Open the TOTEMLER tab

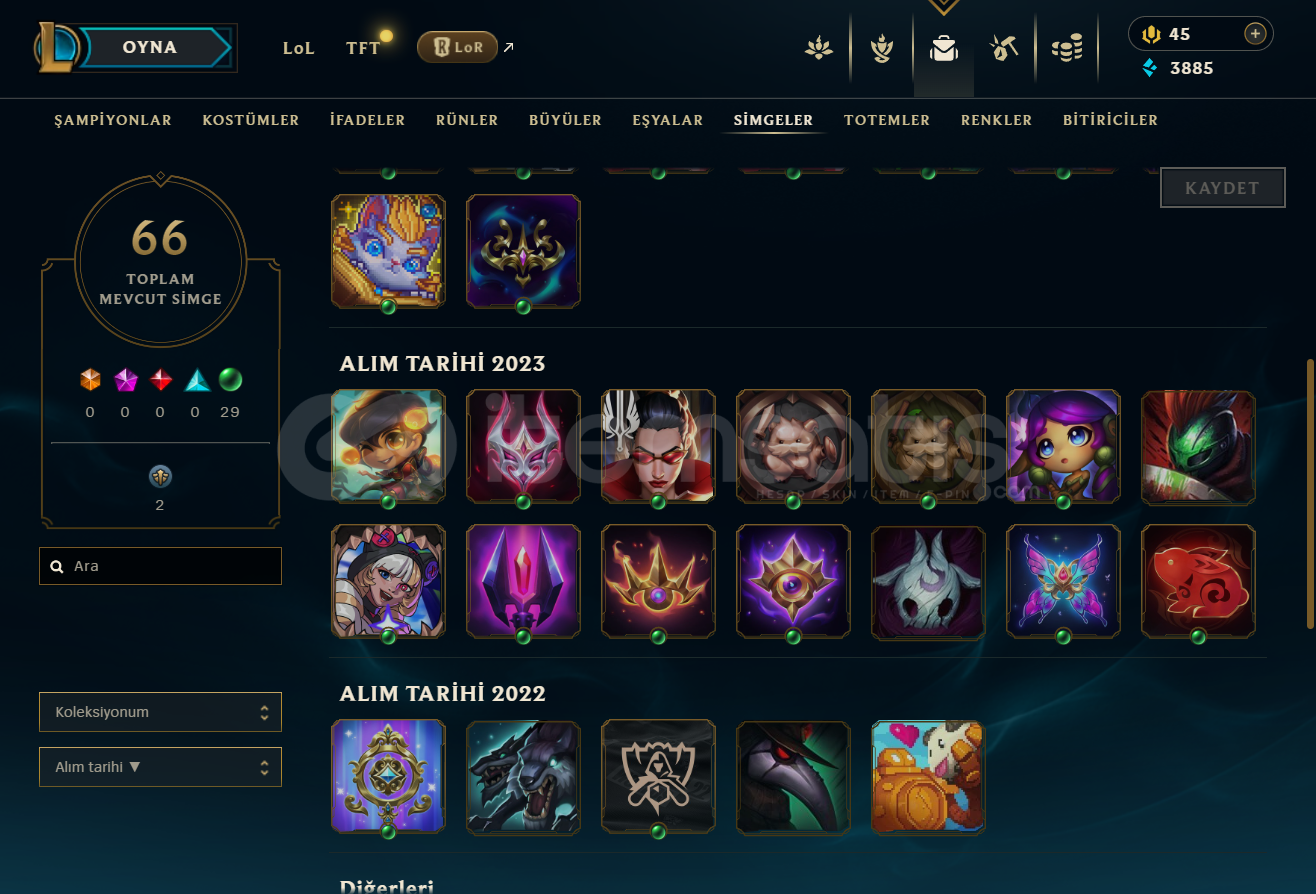pos(887,120)
